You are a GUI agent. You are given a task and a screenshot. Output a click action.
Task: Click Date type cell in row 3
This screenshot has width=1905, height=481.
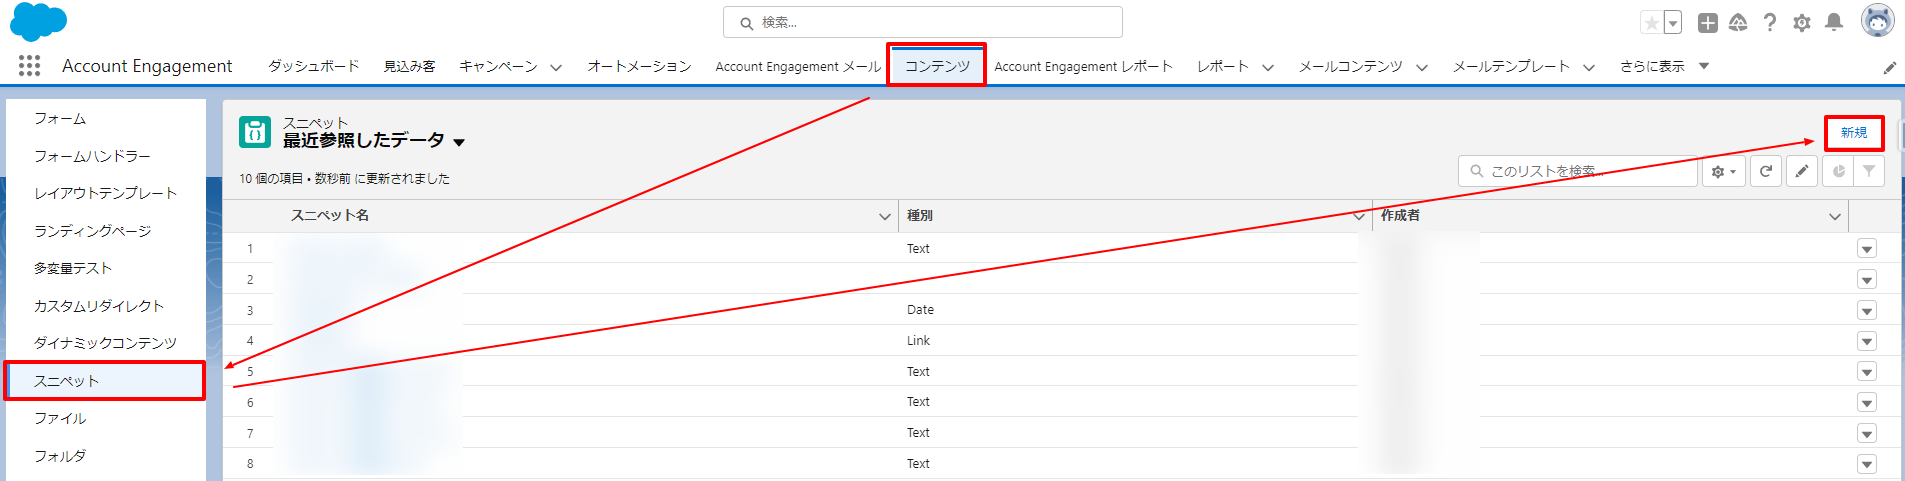click(920, 310)
